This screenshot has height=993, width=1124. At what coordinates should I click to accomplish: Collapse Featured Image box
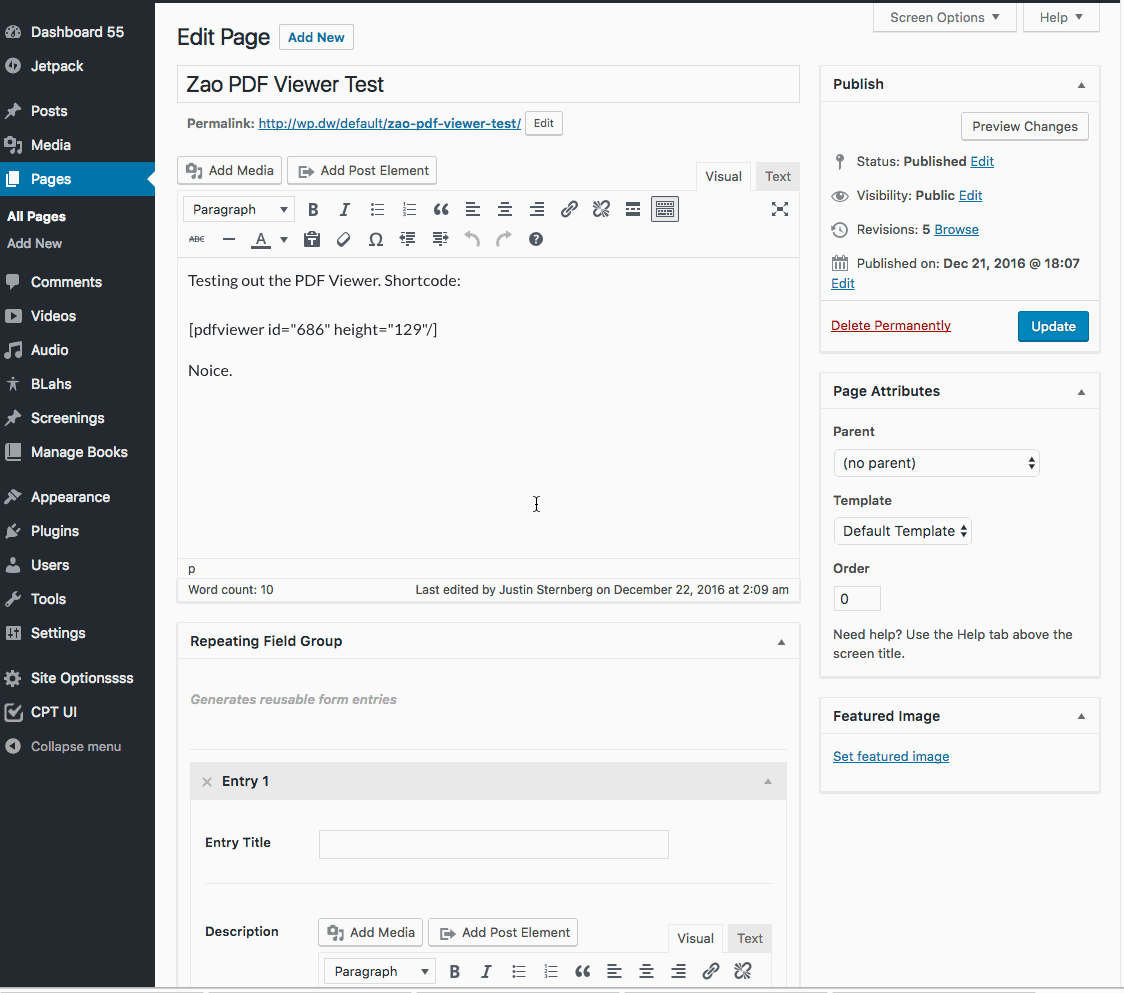1081,716
